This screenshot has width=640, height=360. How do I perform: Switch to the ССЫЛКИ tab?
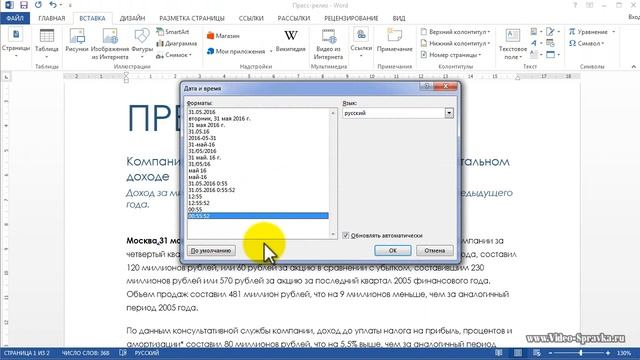click(x=251, y=18)
